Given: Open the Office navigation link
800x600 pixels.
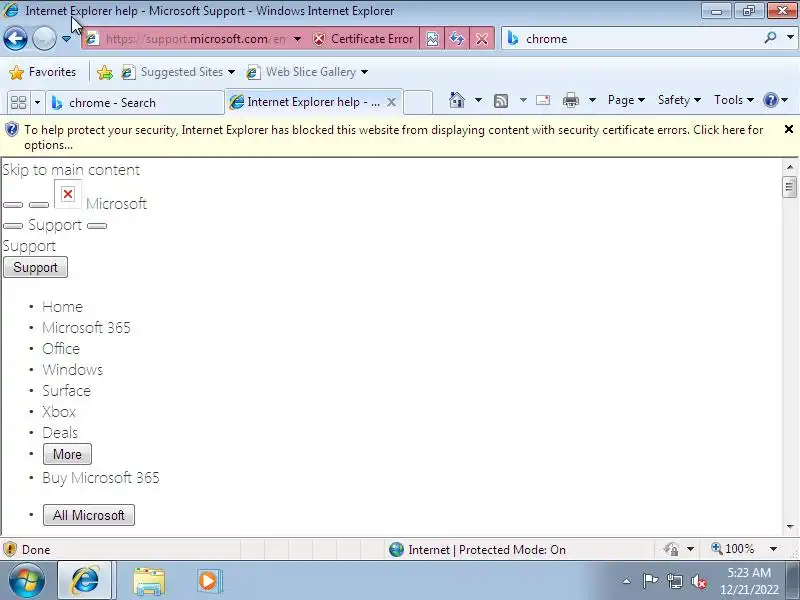Looking at the screenshot, I should [61, 348].
